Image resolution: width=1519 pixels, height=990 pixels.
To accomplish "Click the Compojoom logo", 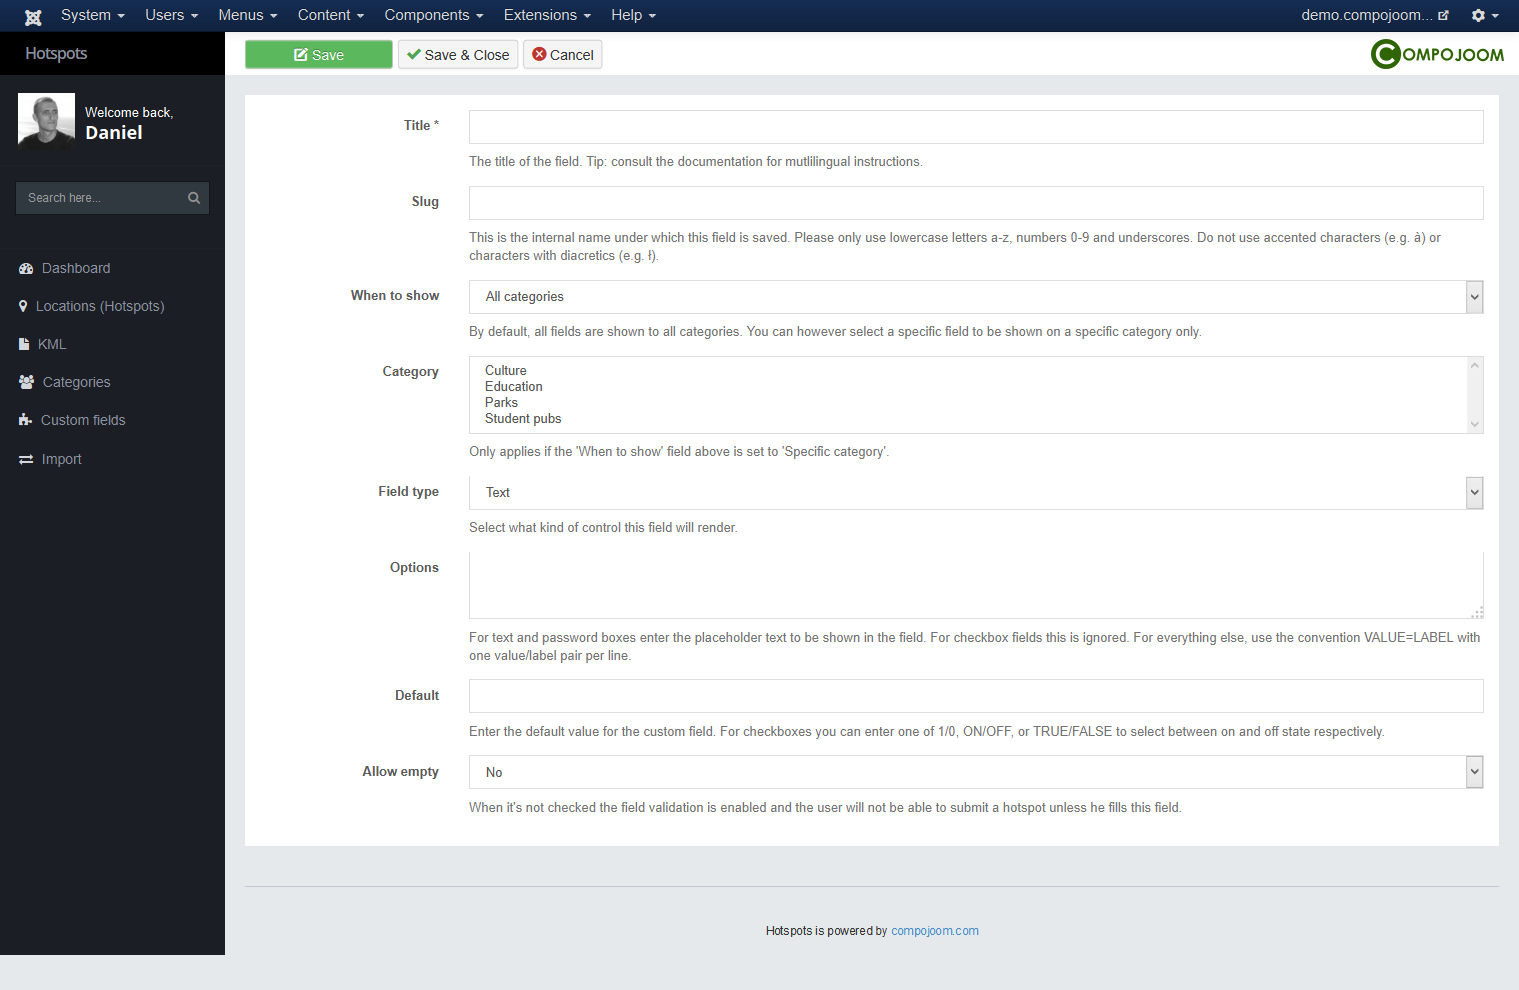I will tap(1437, 54).
